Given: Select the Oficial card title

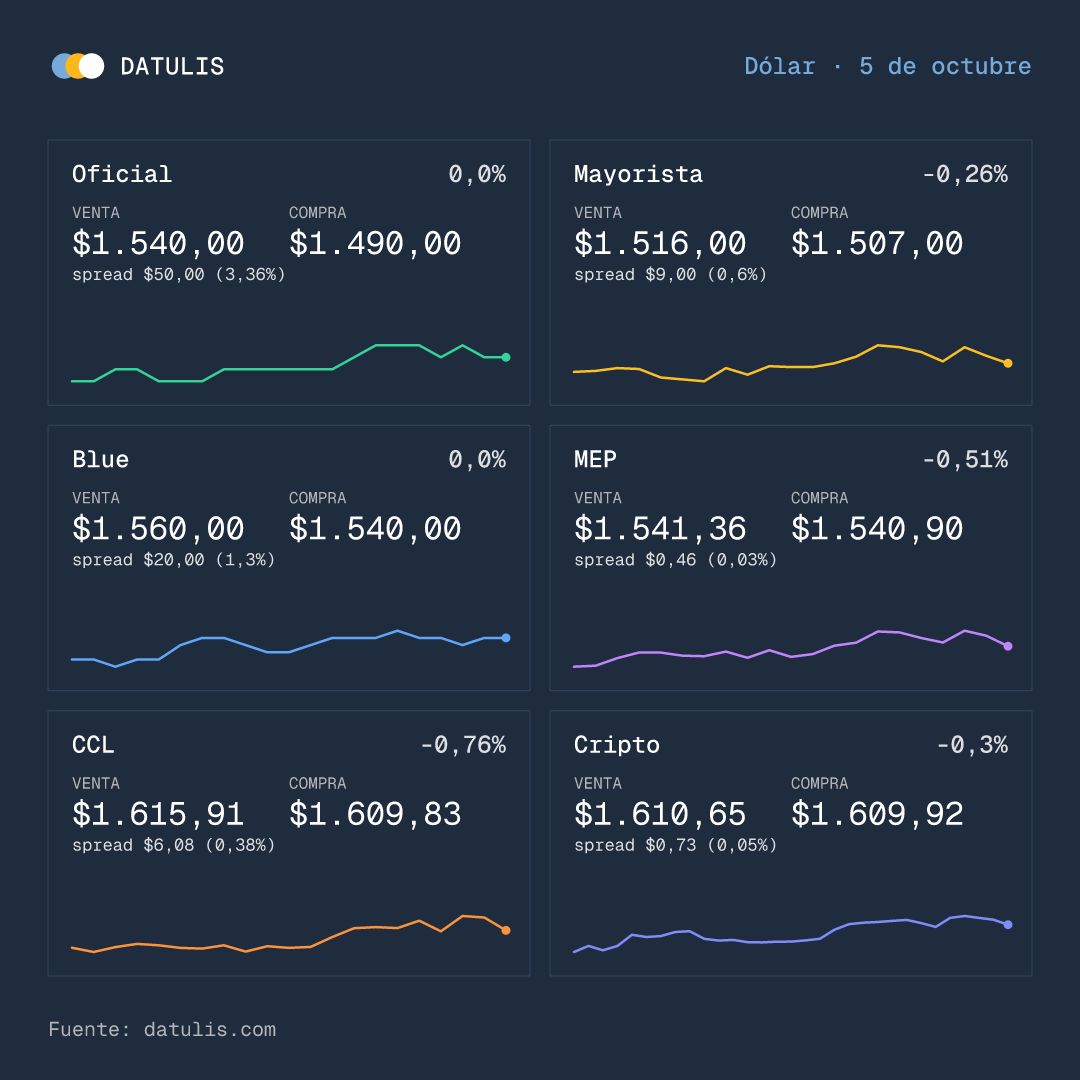Looking at the screenshot, I should pyautogui.click(x=122, y=174).
